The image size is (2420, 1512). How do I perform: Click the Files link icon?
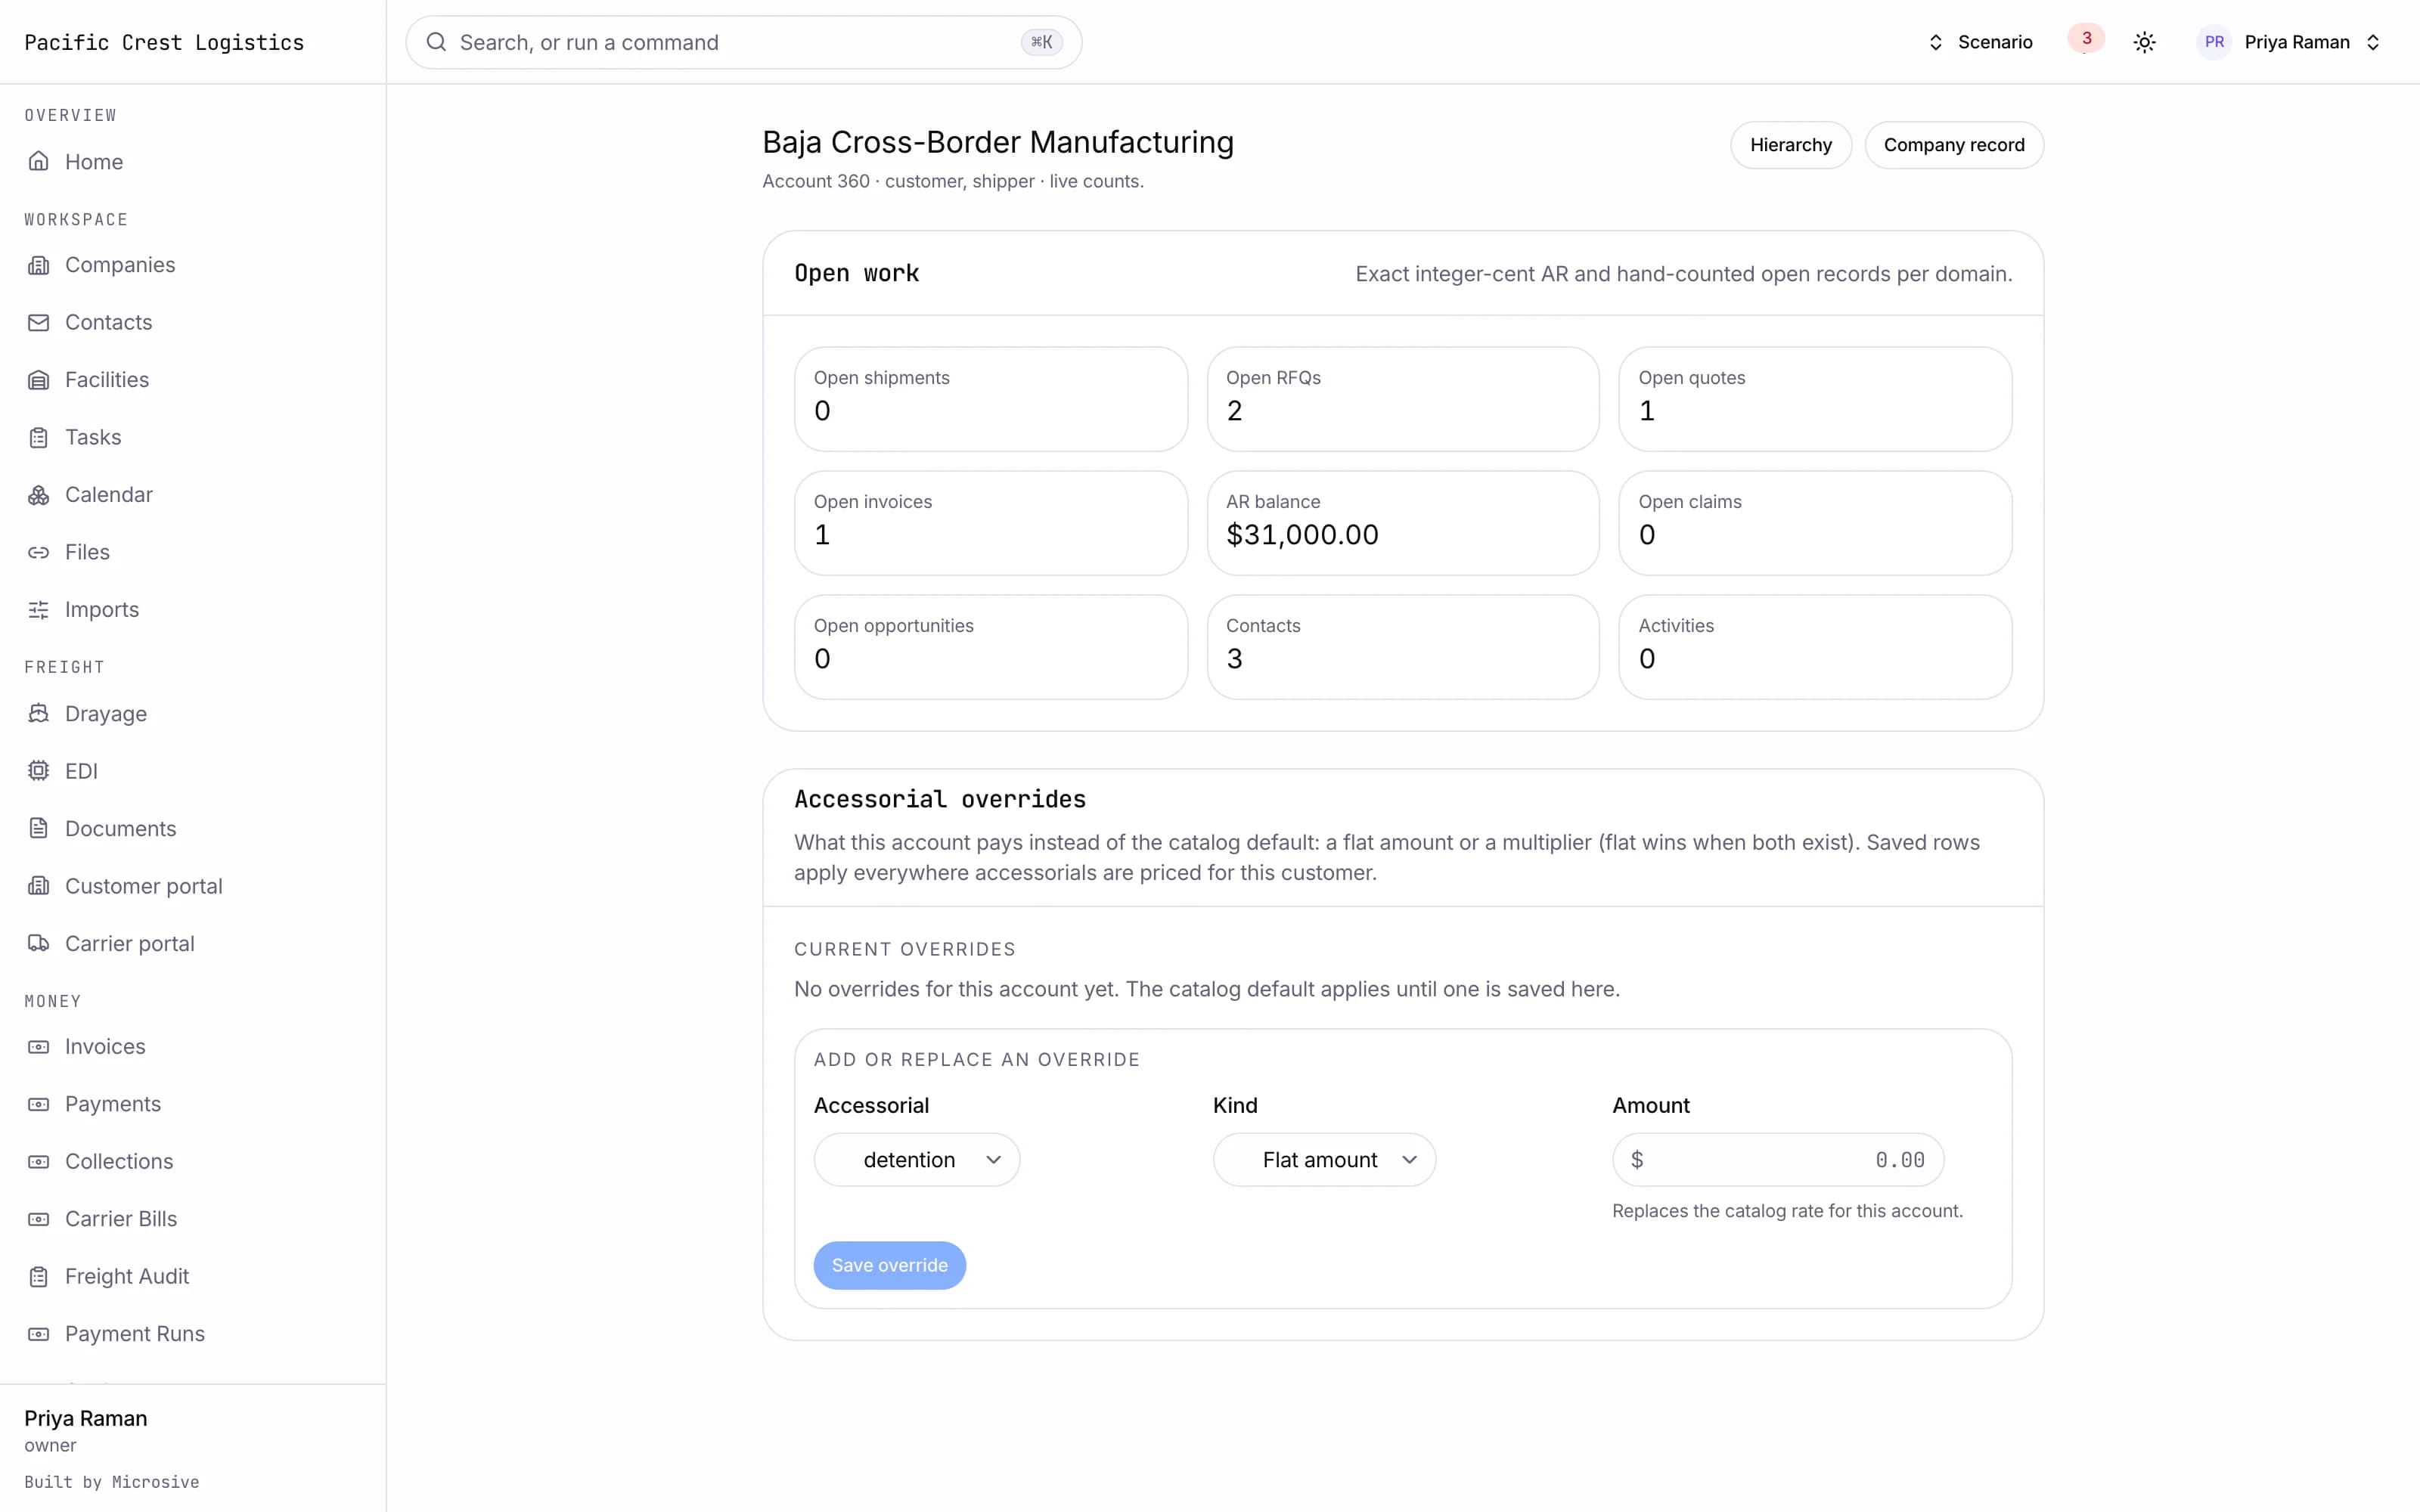click(x=38, y=552)
